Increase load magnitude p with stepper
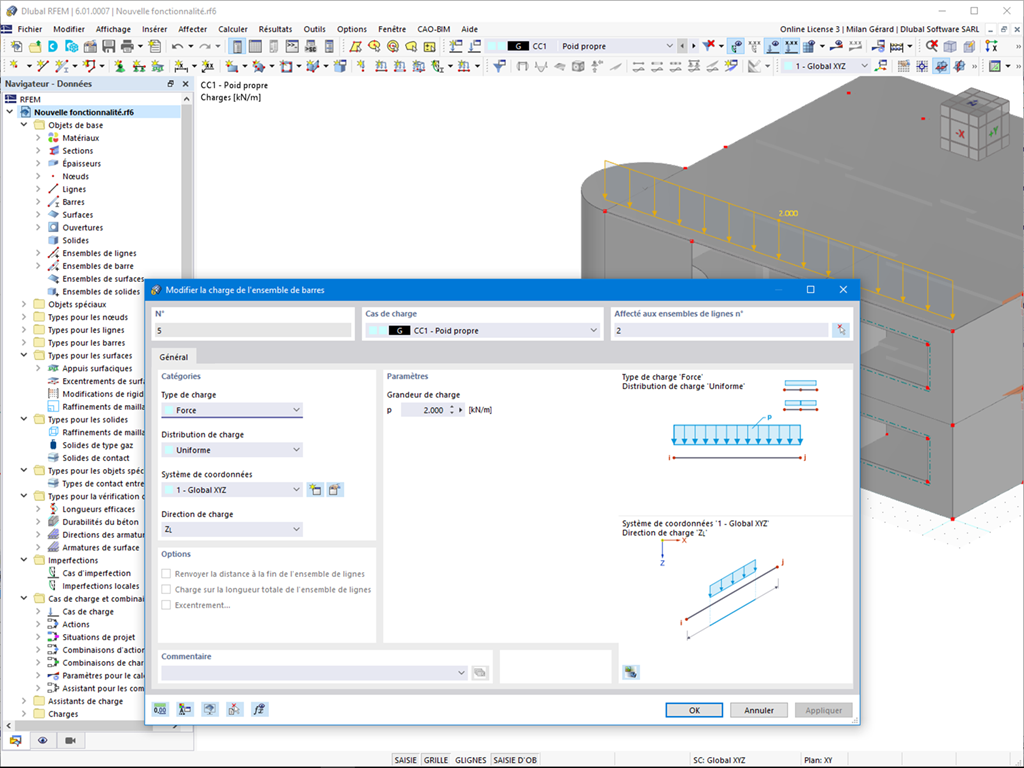 click(452, 408)
